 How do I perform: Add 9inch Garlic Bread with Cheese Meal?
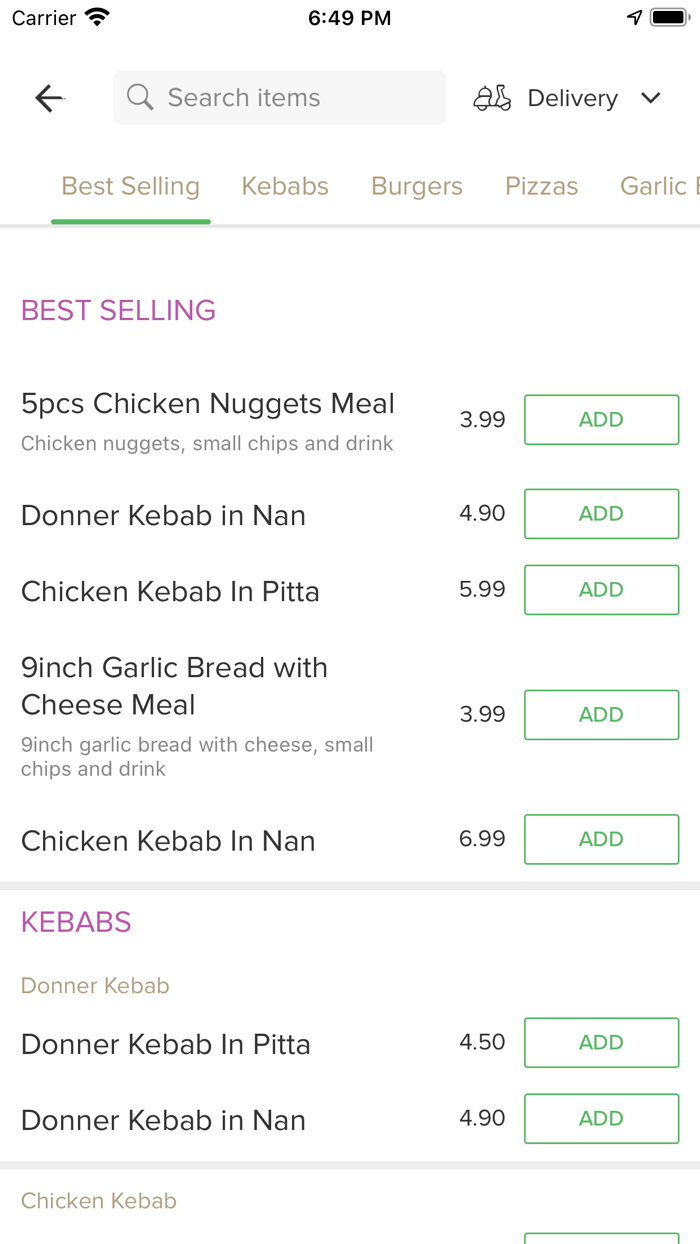click(x=601, y=715)
